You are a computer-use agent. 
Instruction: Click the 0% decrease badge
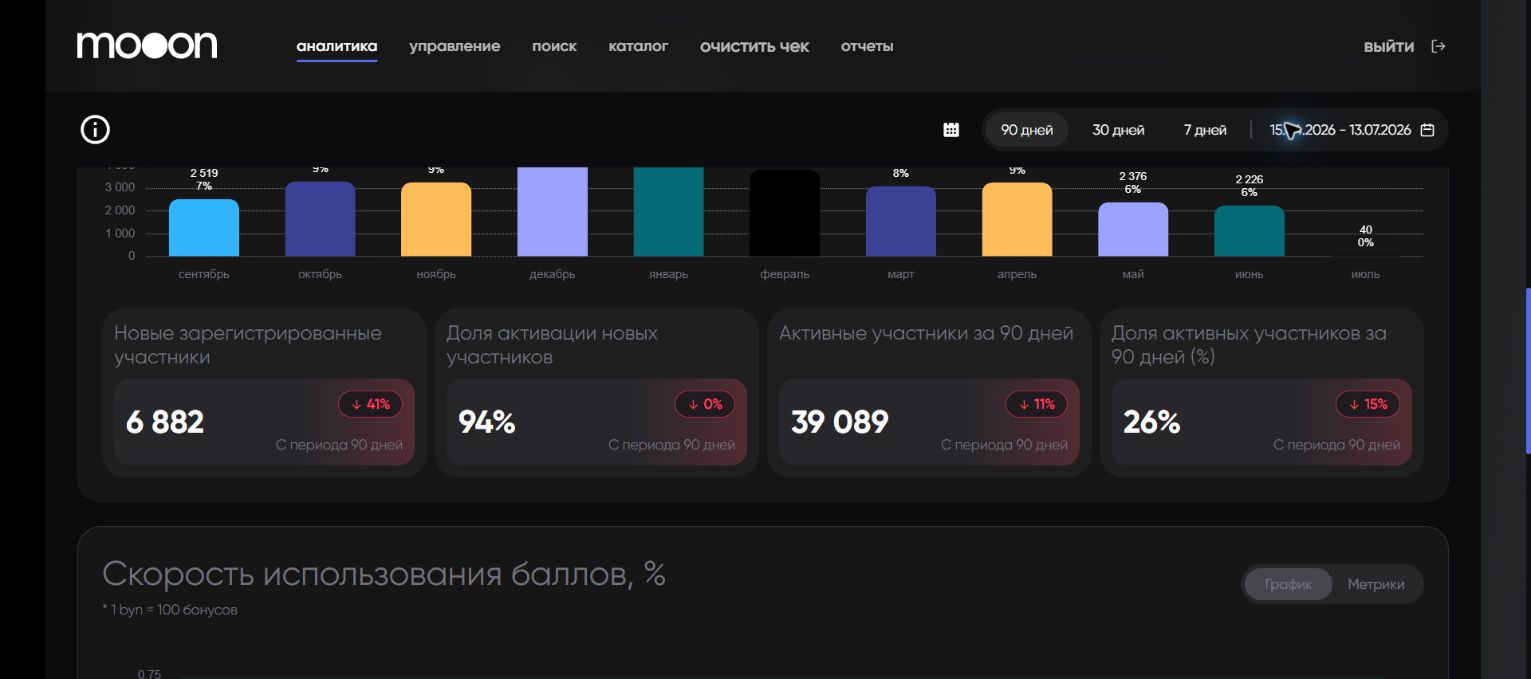[x=705, y=404]
